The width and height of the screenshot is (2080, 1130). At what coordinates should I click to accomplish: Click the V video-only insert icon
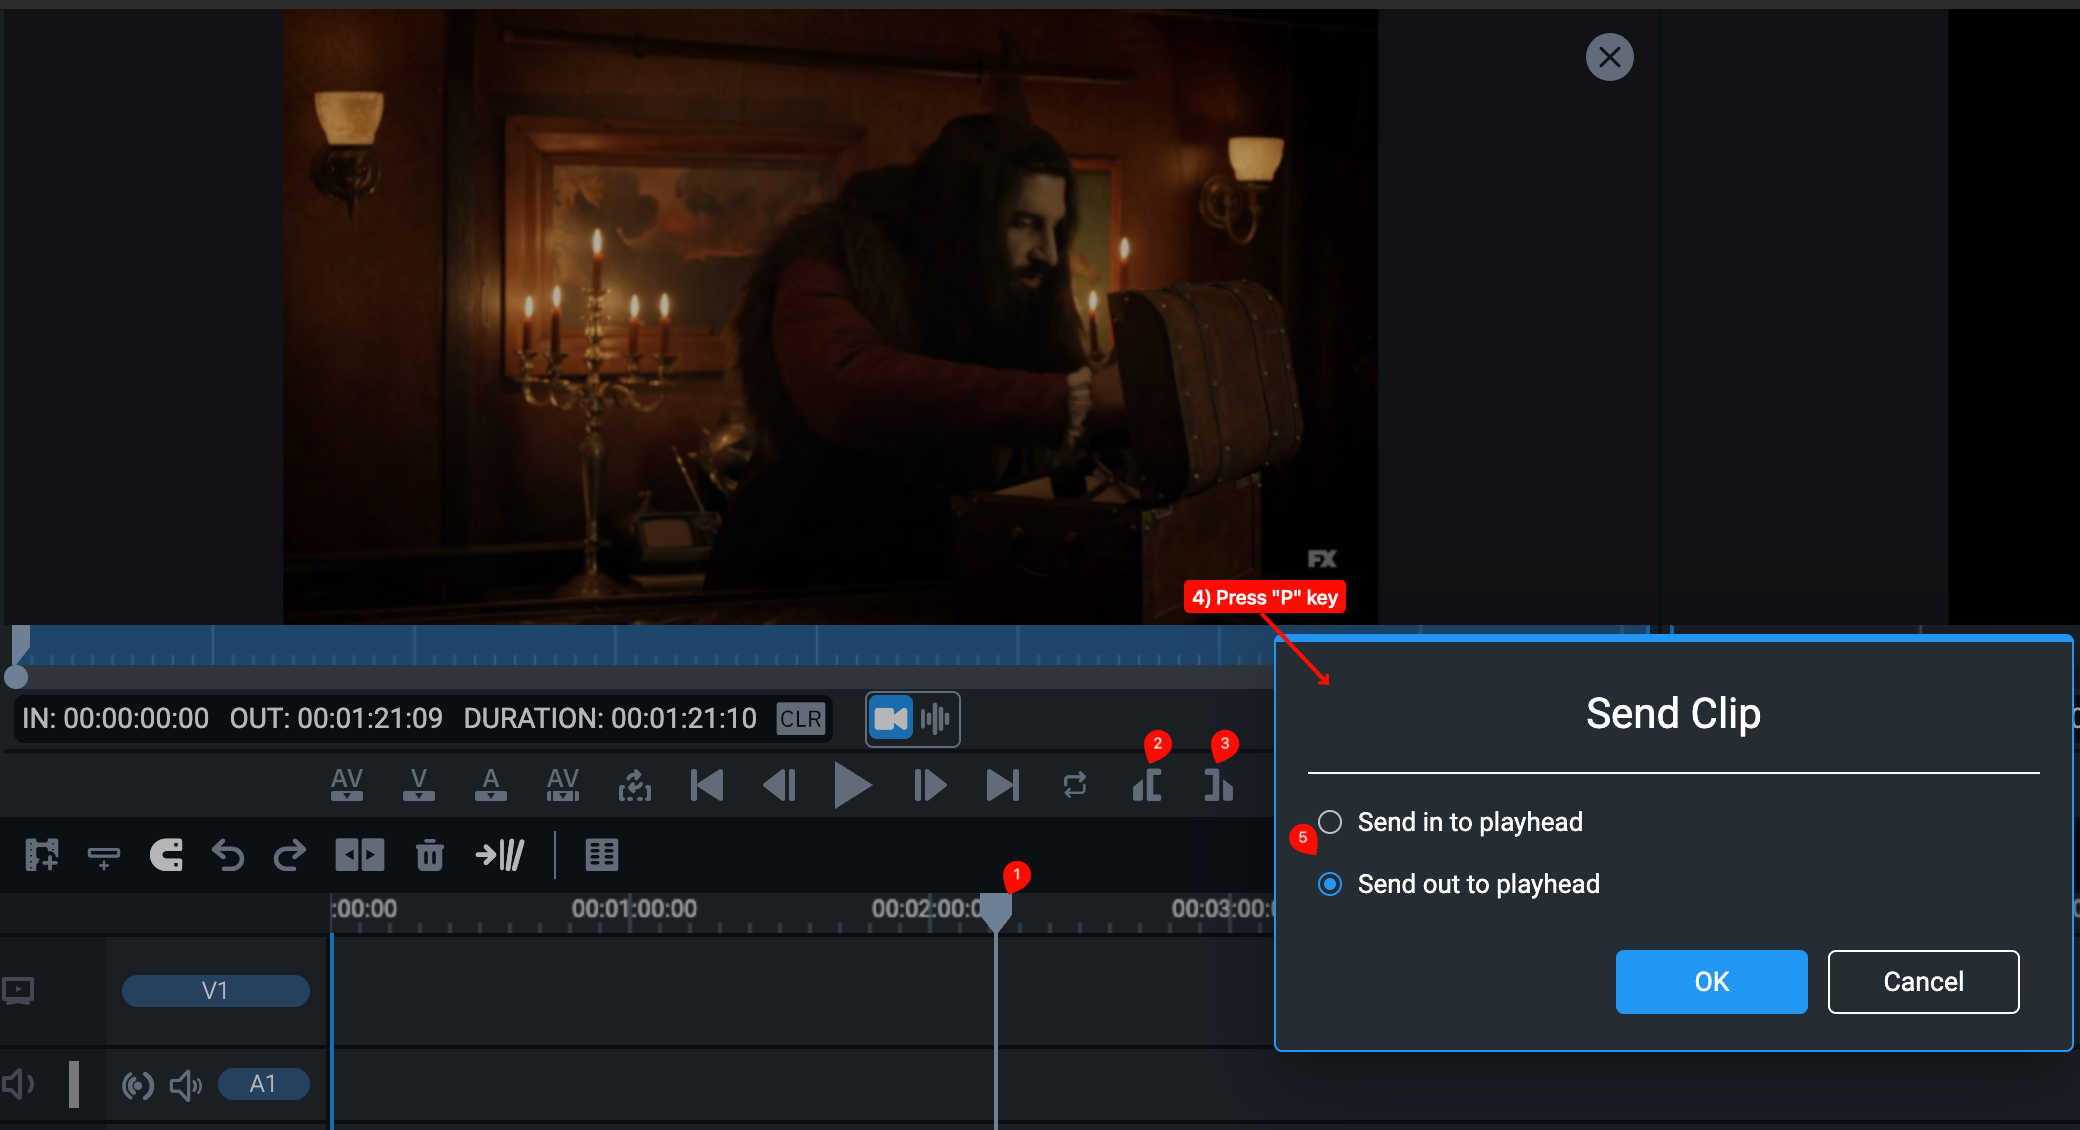[419, 785]
